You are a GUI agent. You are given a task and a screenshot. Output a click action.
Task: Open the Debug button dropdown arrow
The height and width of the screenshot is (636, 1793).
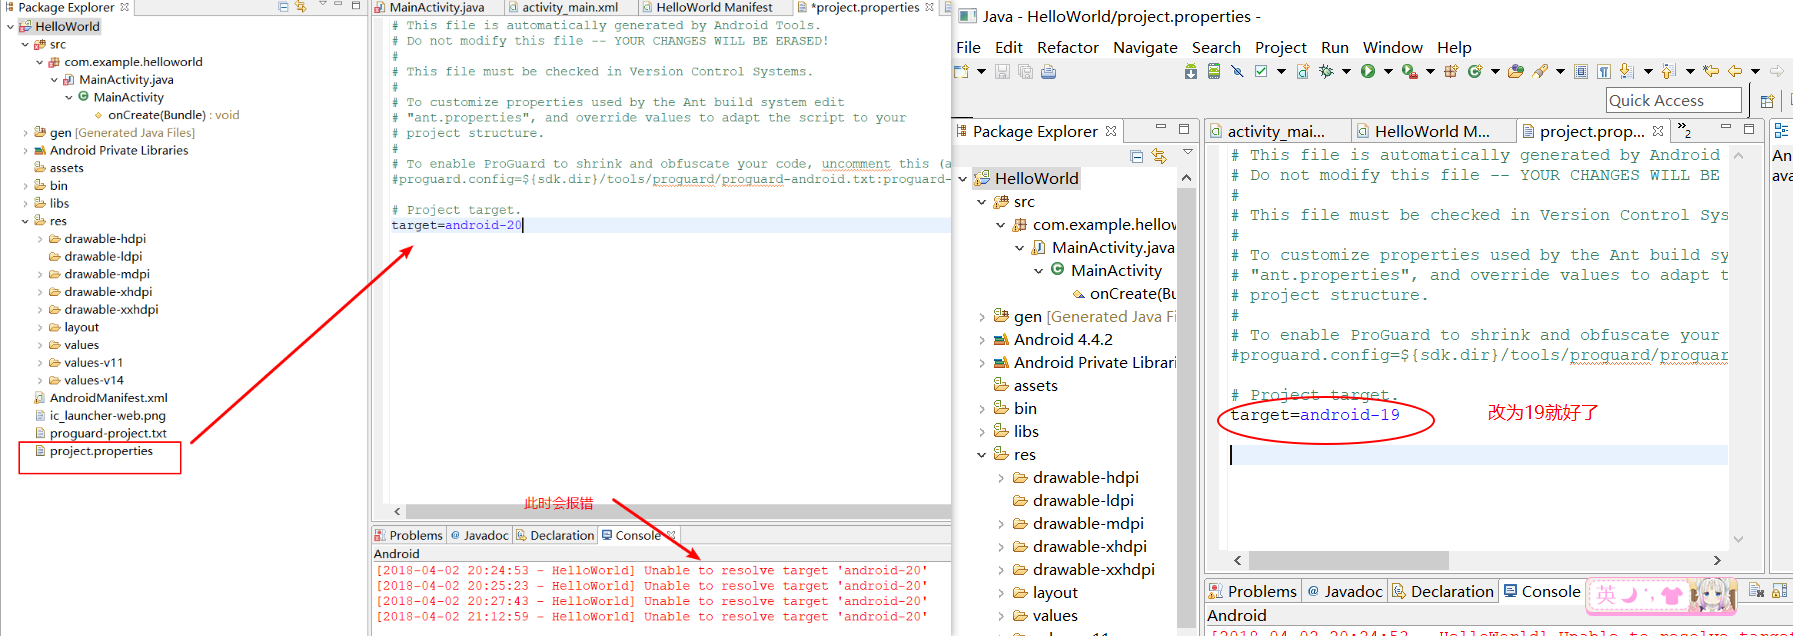[x=1346, y=71]
